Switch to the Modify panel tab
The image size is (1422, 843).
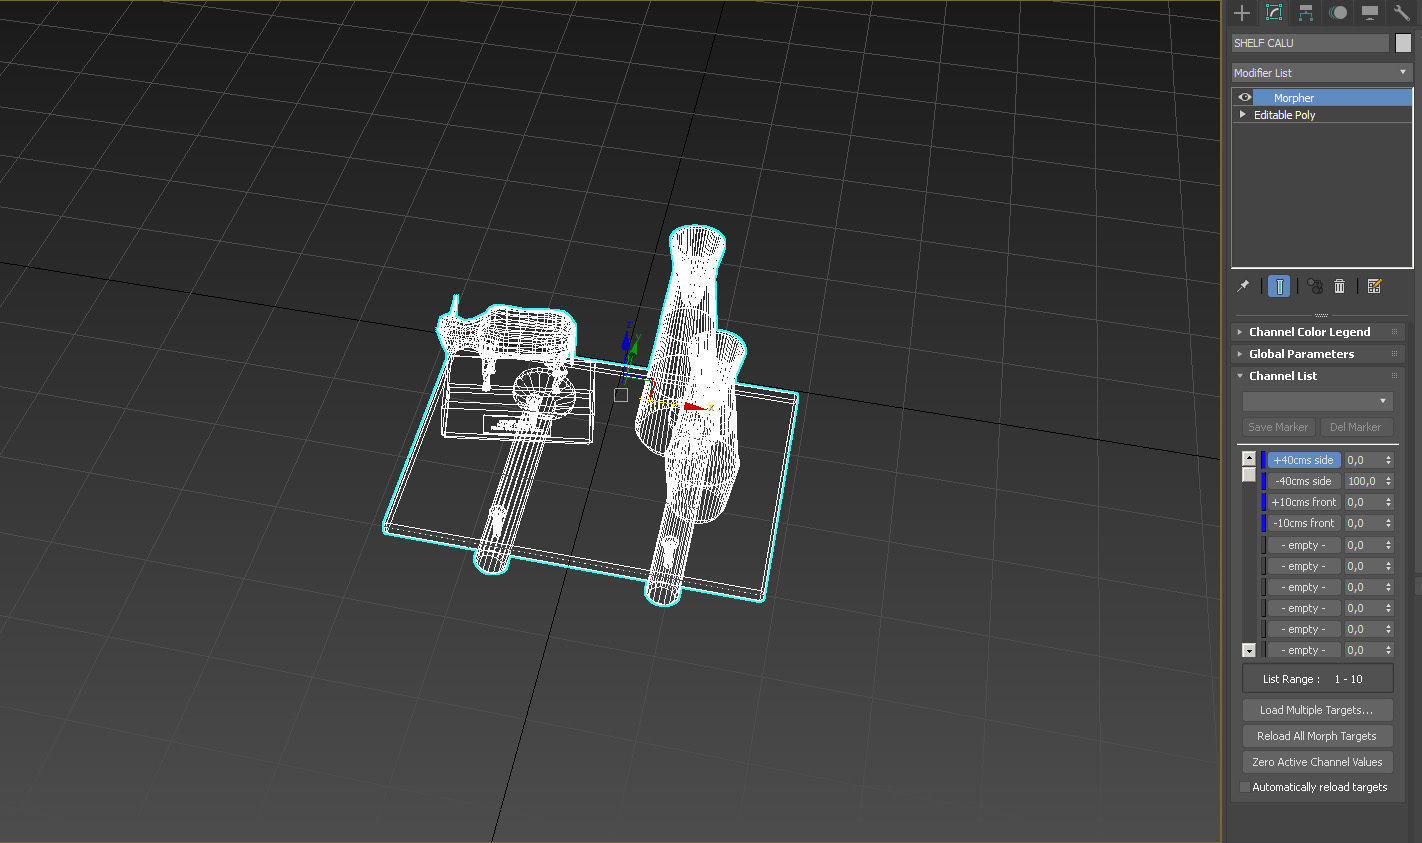[x=1274, y=13]
